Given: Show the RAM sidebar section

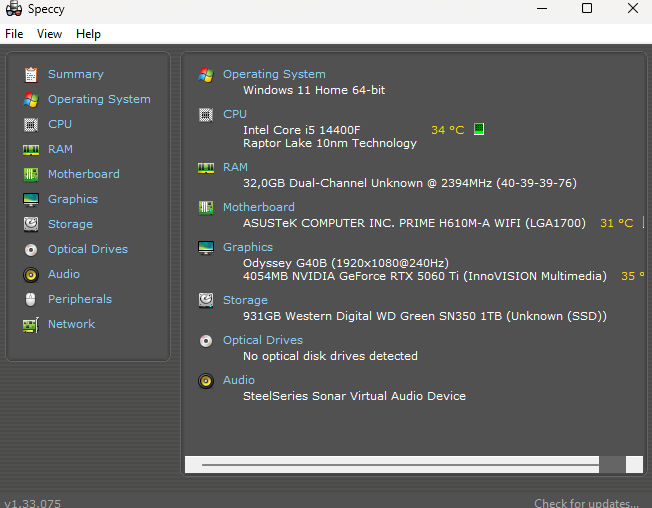Looking at the screenshot, I should pos(60,149).
